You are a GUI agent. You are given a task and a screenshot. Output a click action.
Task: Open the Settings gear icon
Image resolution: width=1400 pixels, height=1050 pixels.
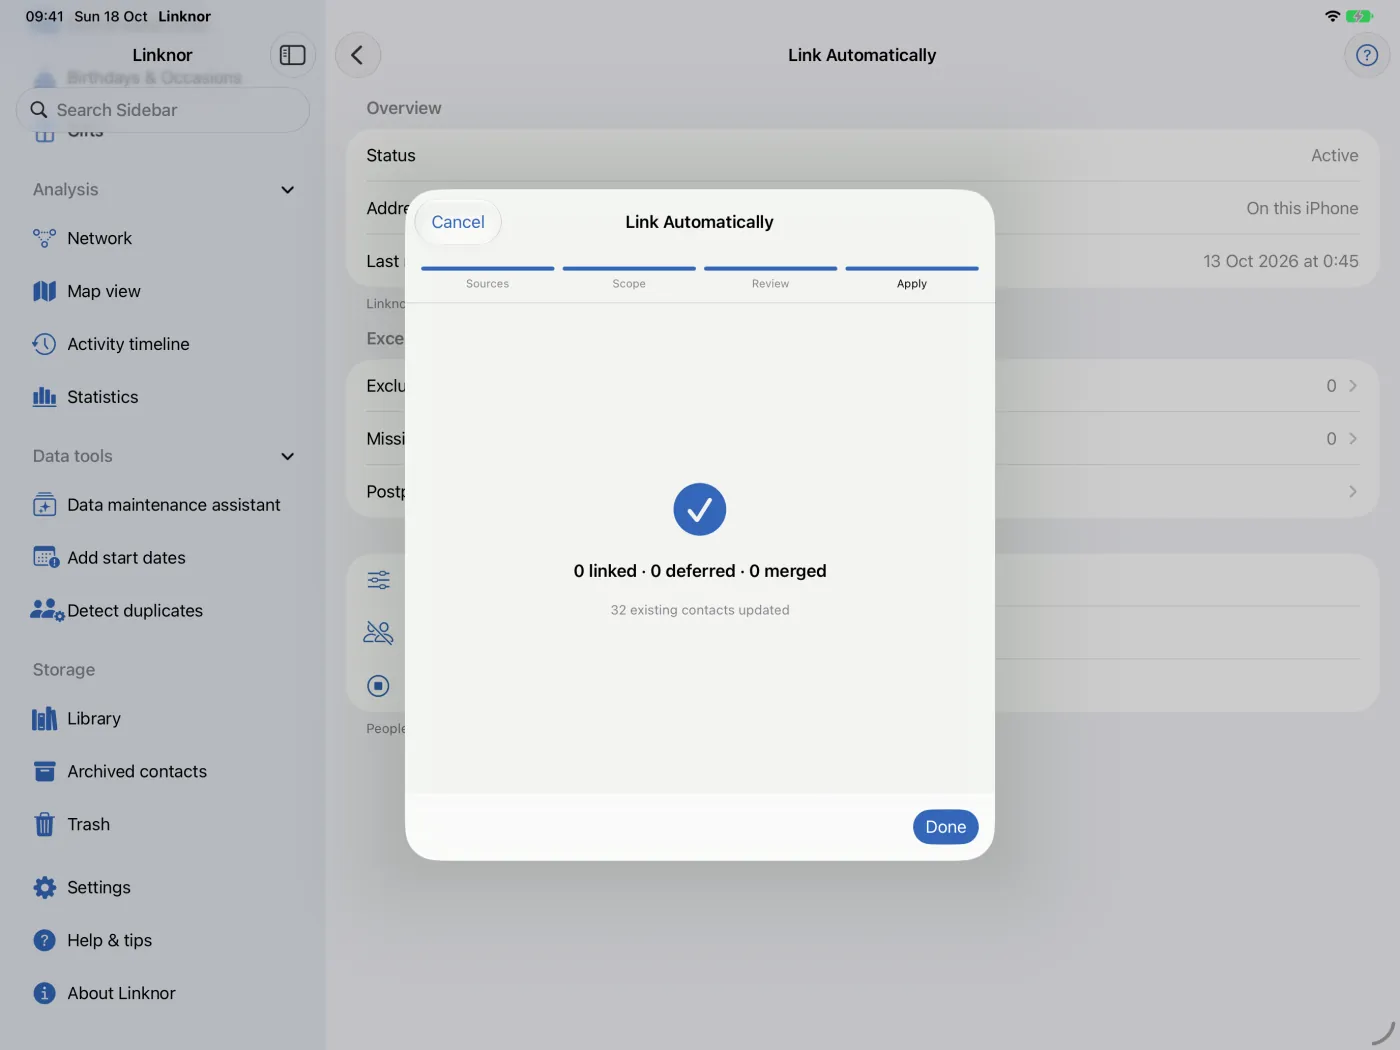pos(44,888)
